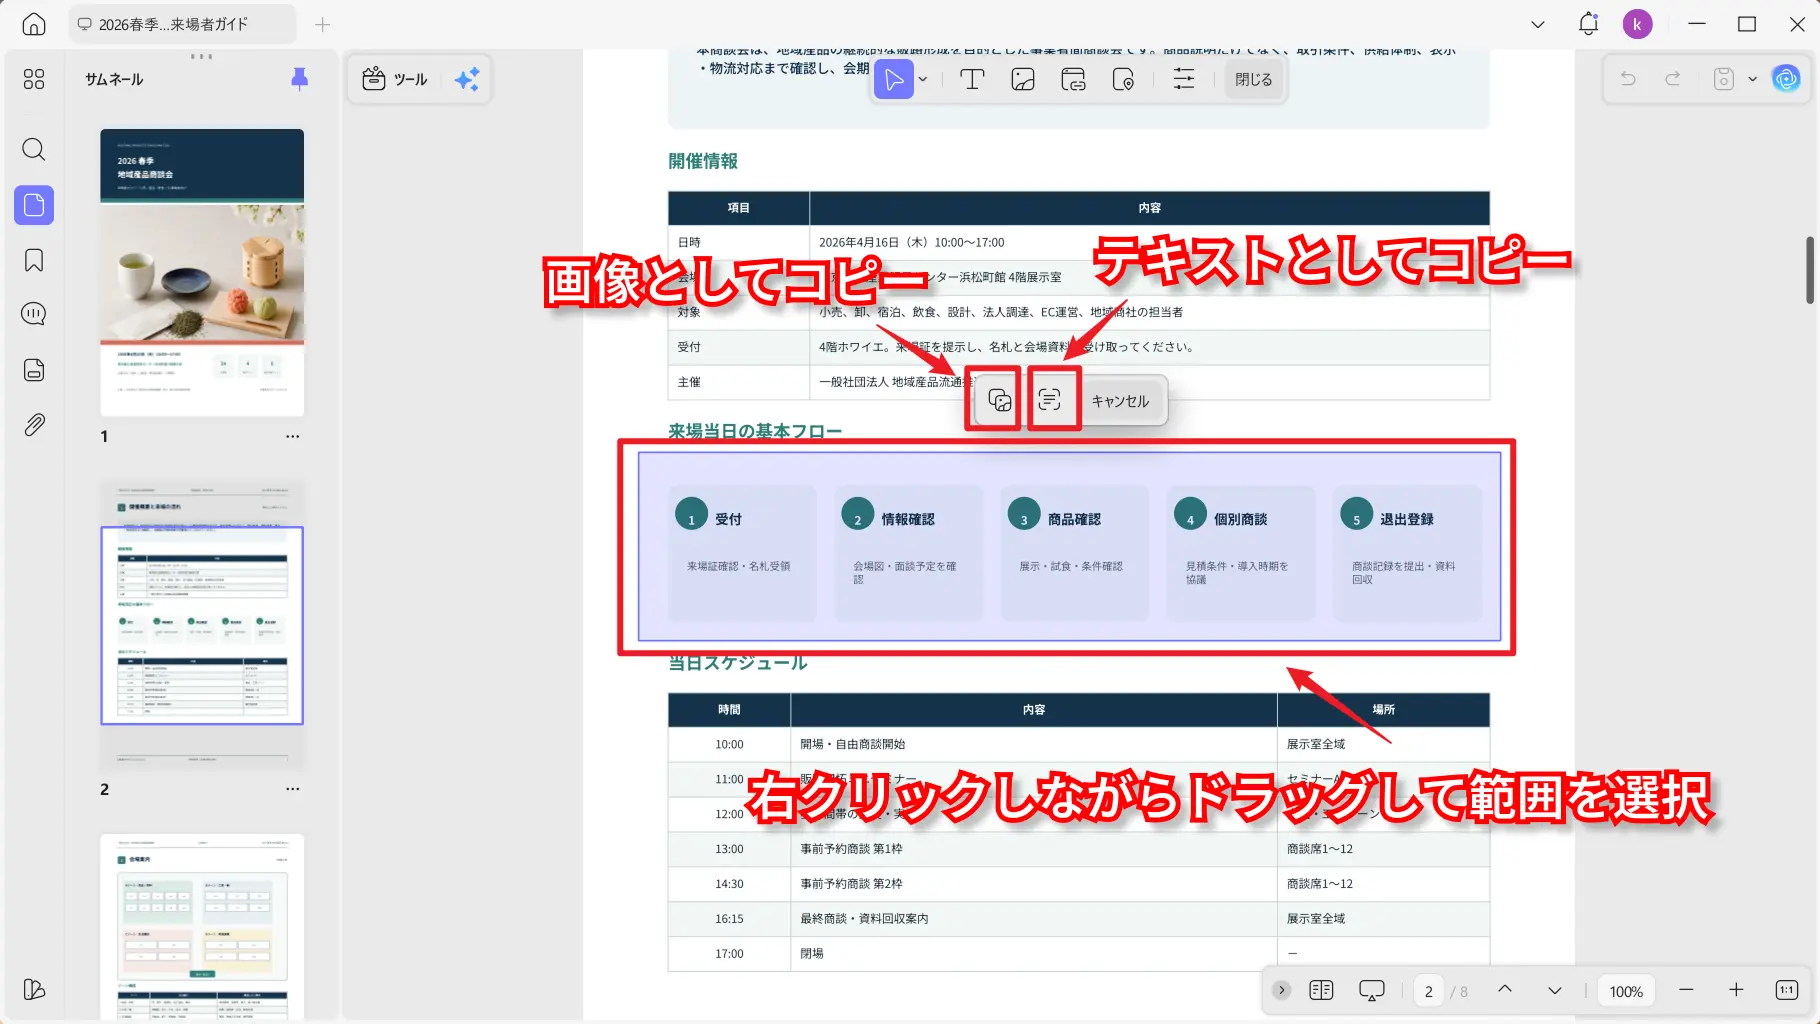Viewport: 1820px width, 1024px height.
Task: Toggle the reading view book icon
Action: tap(1321, 990)
